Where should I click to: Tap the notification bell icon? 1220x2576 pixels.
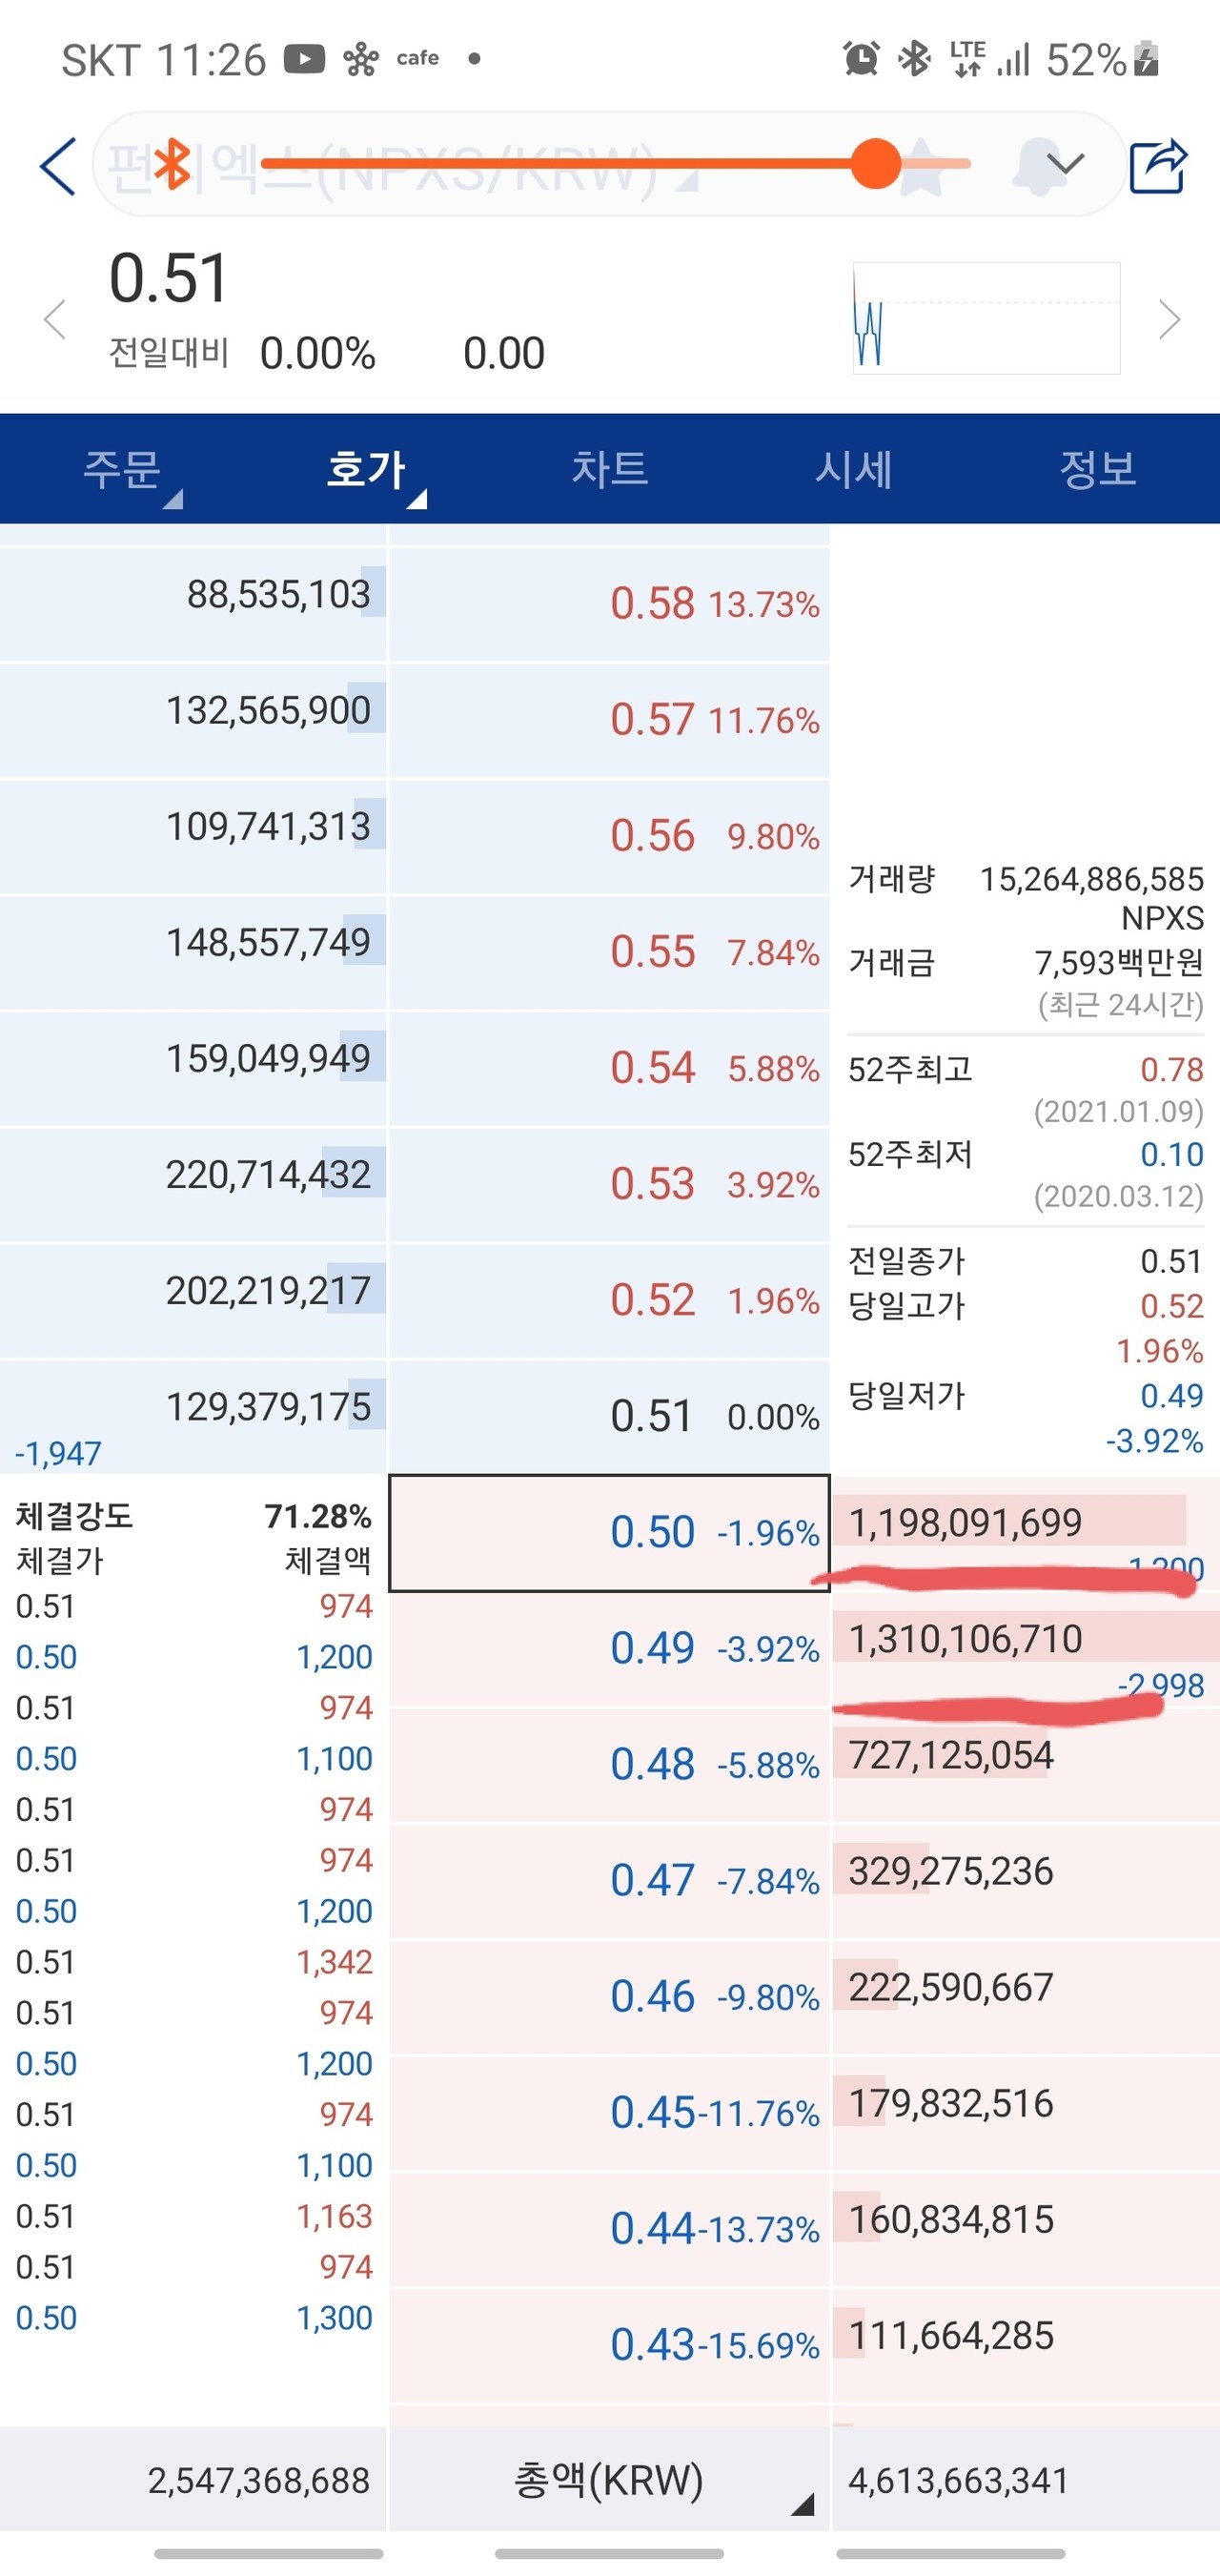1040,160
